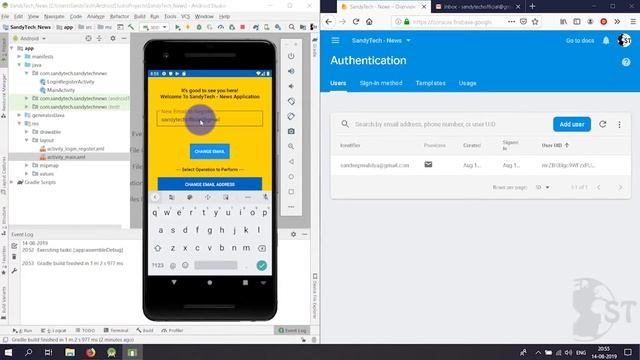Viewport: 640px width, 360px height.
Task: Expand the drawable folder
Action: [27, 132]
